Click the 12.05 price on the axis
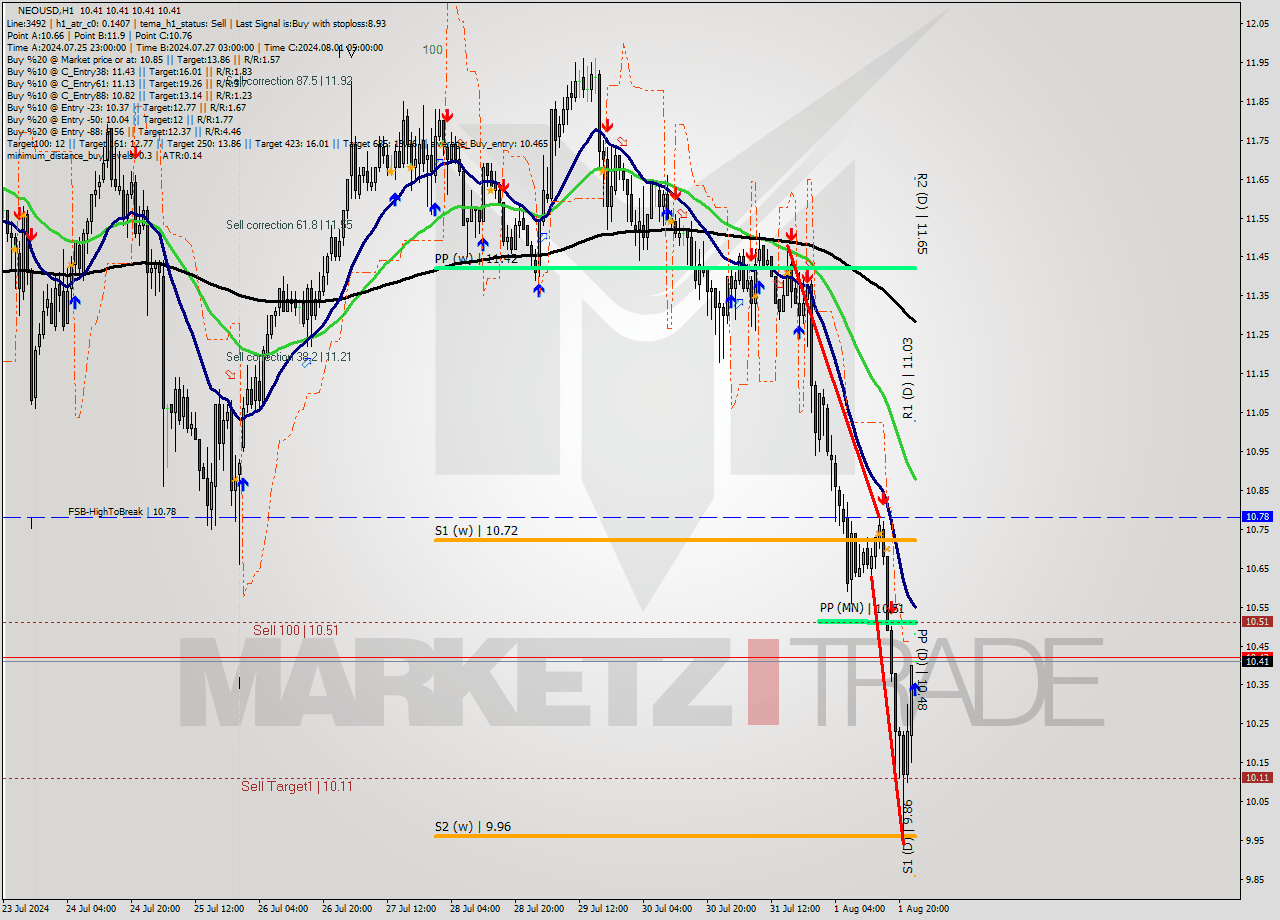Screen dimensions: 1280x920 pyautogui.click(x=1259, y=23)
